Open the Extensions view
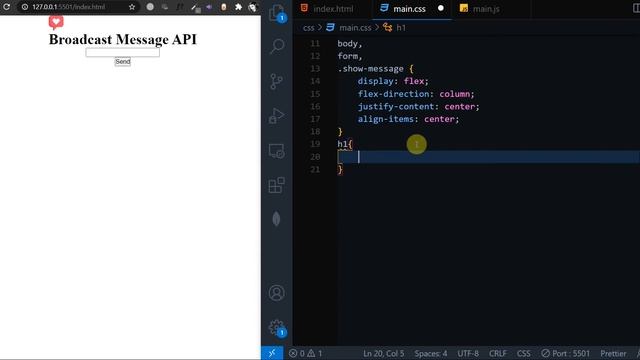This screenshot has width=640, height=360. [277, 185]
